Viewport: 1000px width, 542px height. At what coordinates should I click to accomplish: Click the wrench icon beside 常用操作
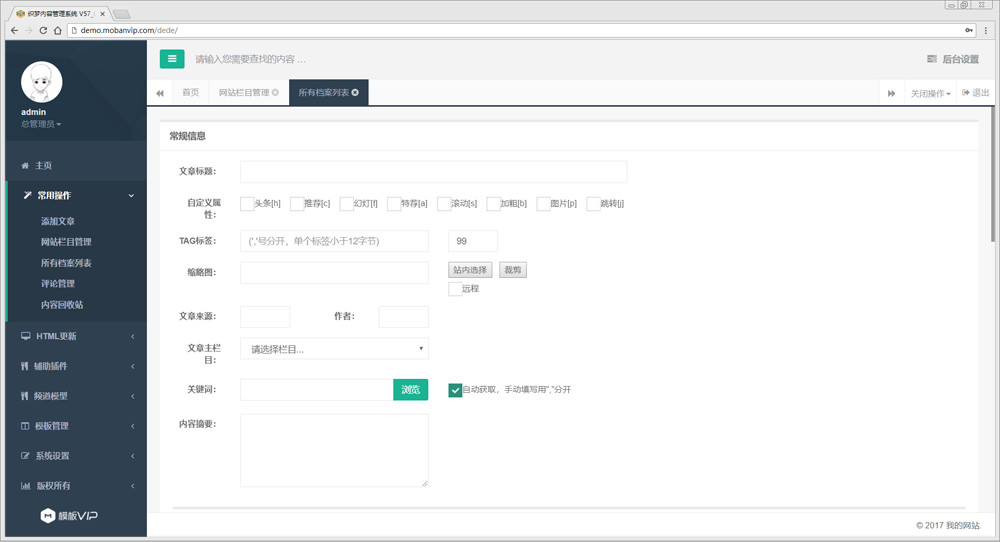[x=27, y=195]
